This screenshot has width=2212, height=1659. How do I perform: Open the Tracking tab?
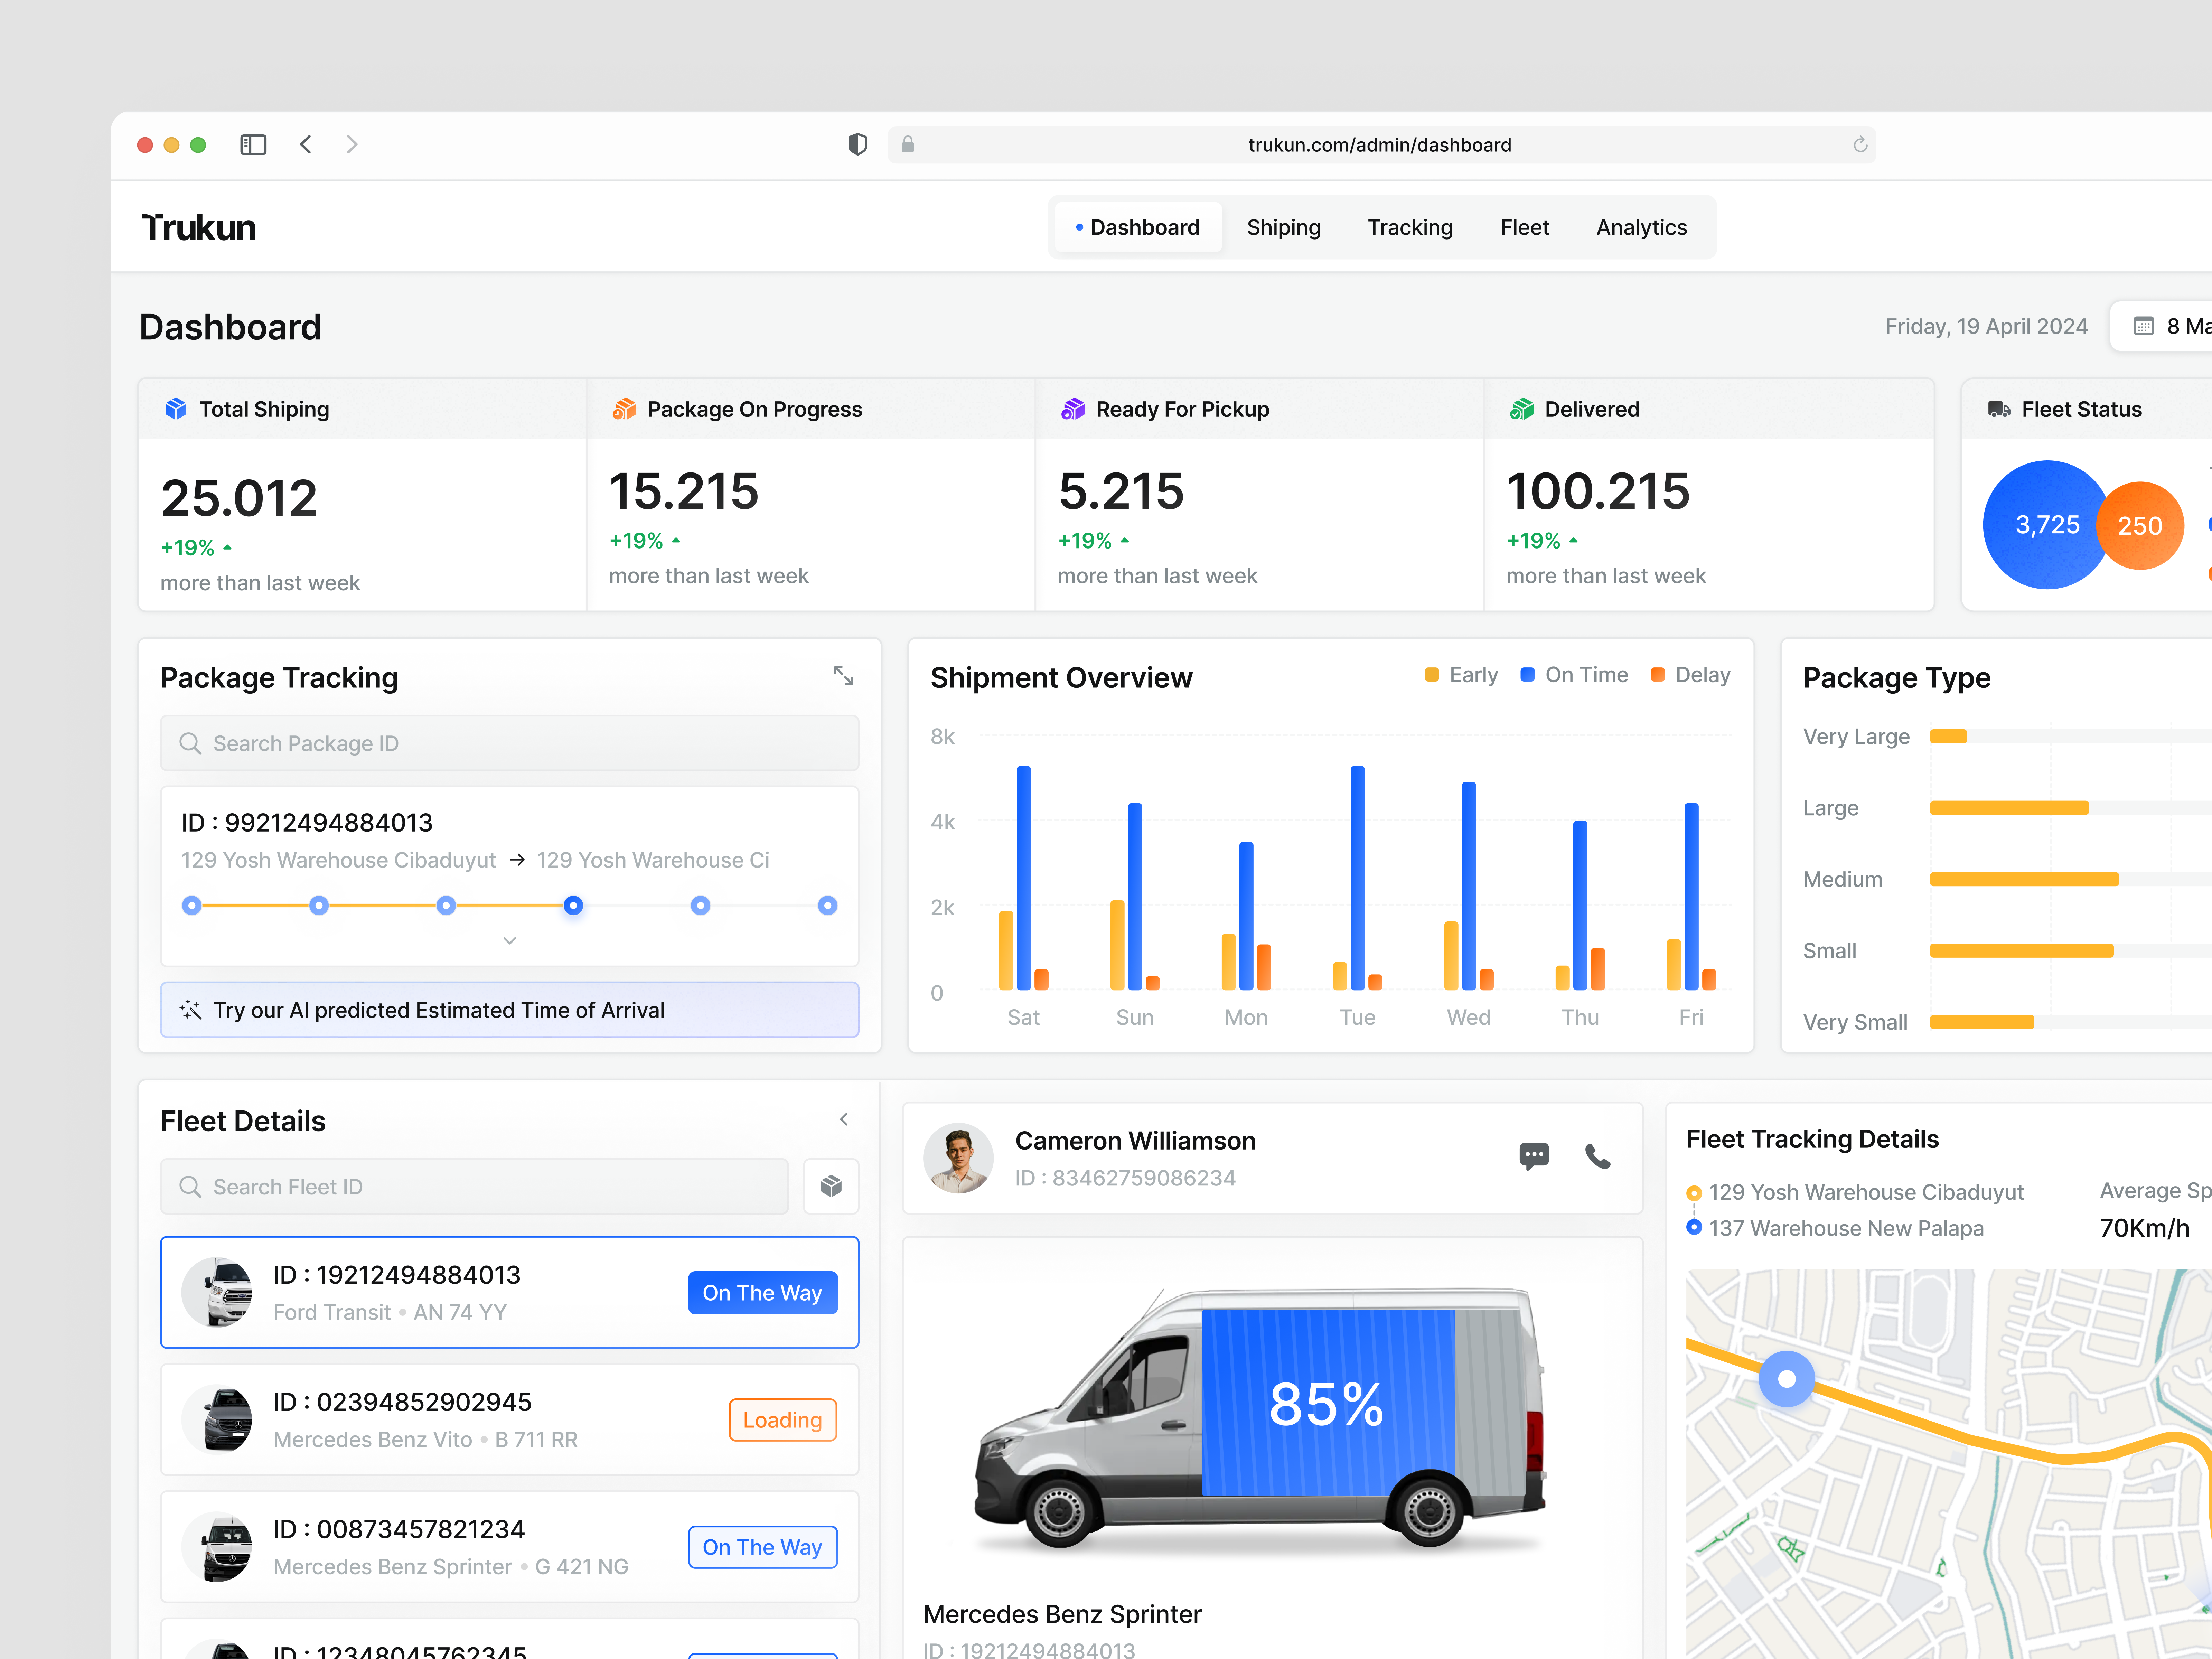(x=1410, y=228)
